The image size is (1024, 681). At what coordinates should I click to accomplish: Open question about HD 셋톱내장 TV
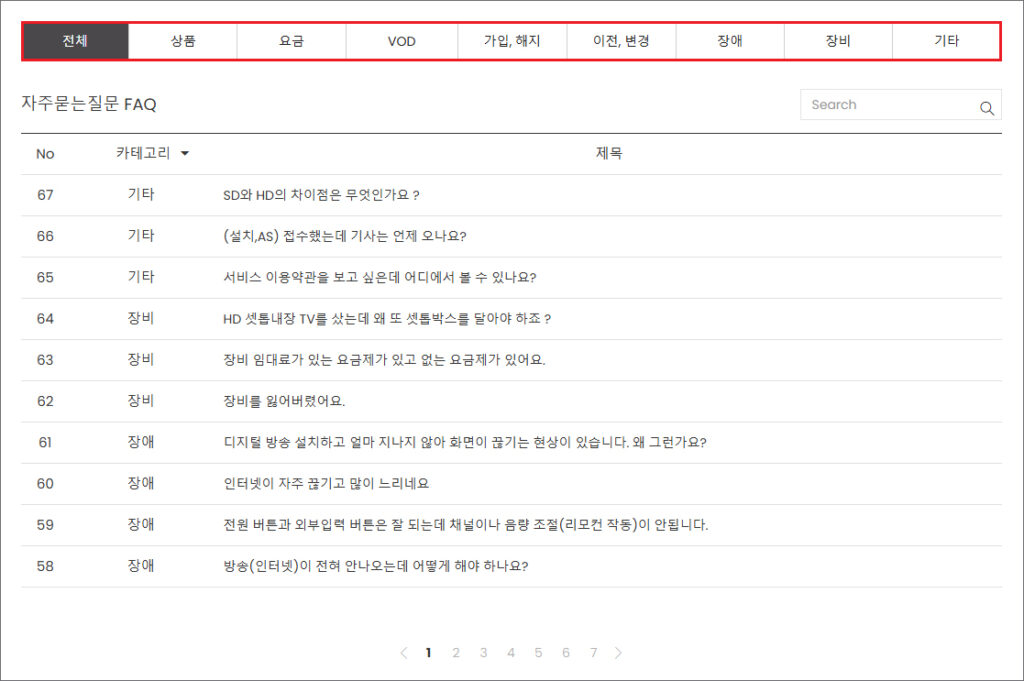(387, 319)
